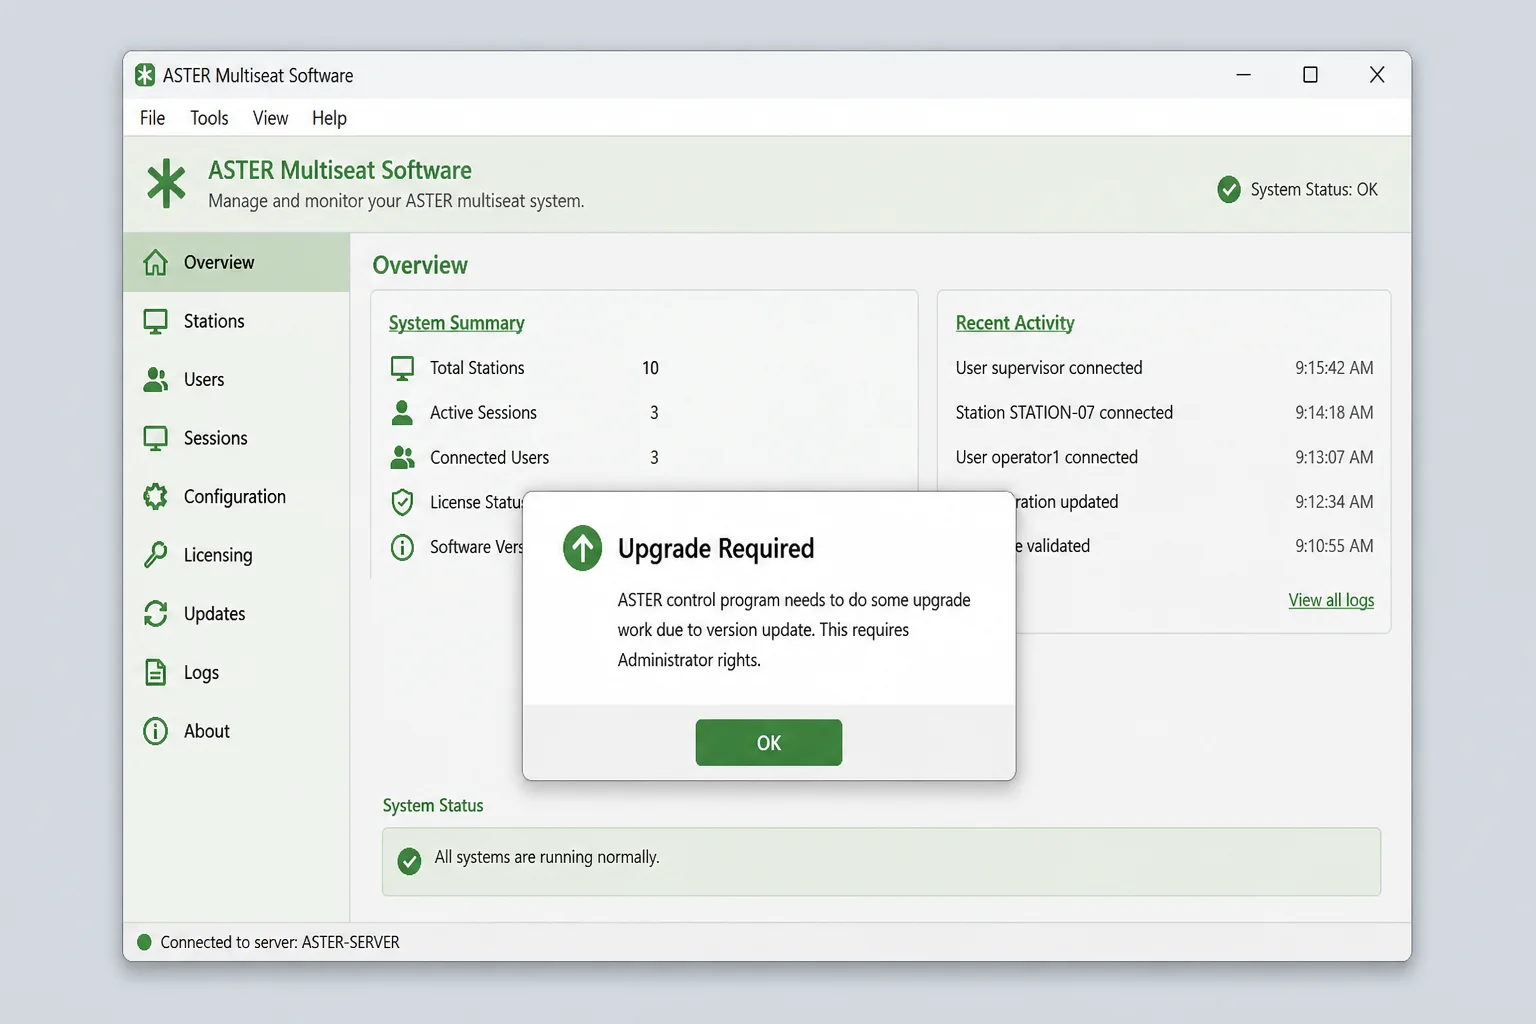Click the Recent Activity heading link
The width and height of the screenshot is (1536, 1024).
coord(1015,323)
